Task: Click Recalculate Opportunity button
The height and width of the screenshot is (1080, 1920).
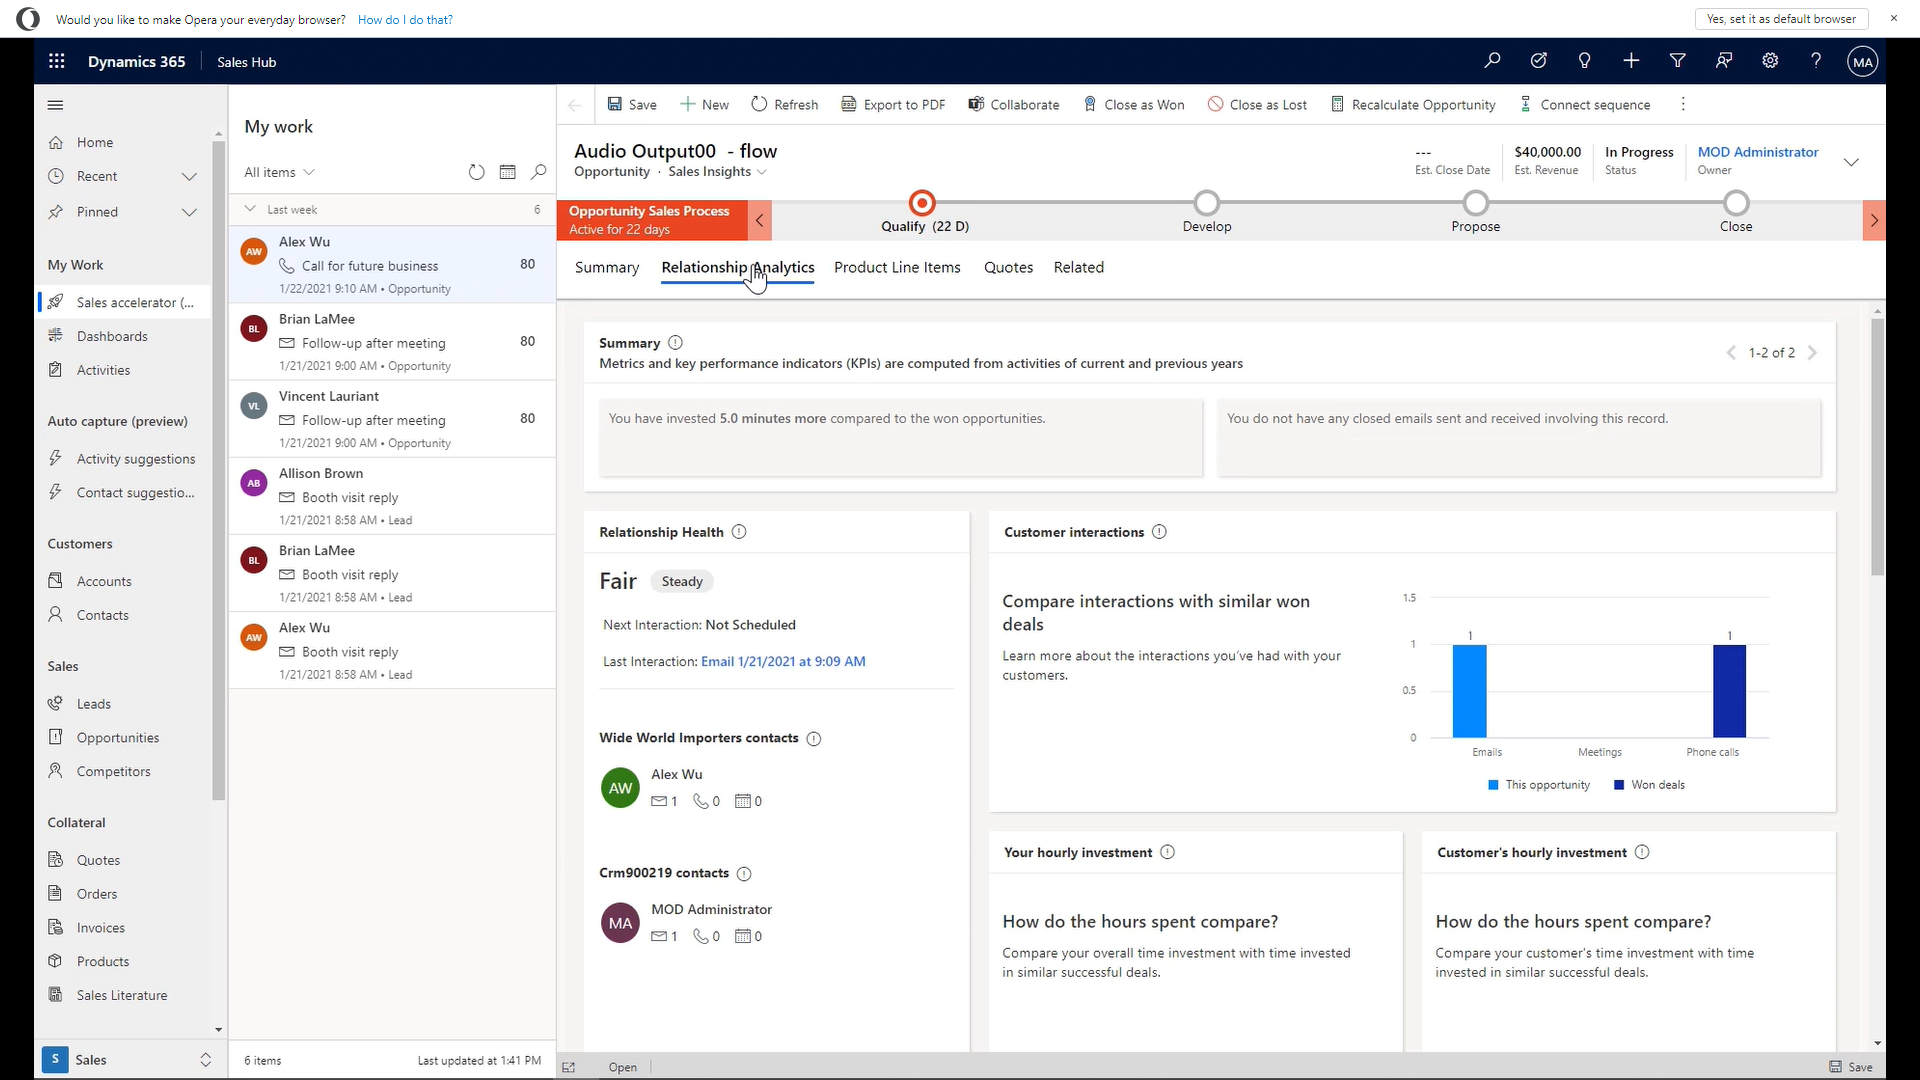Action: [x=1413, y=105]
